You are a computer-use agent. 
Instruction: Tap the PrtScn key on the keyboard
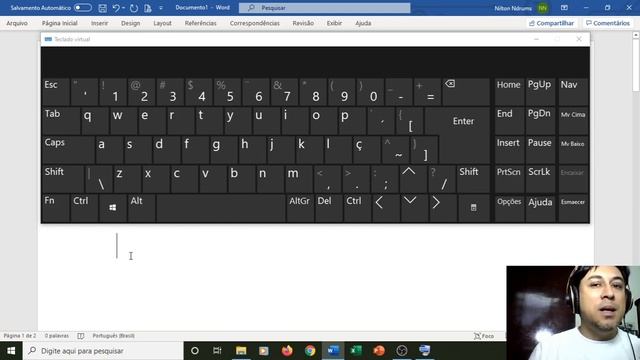click(x=509, y=179)
